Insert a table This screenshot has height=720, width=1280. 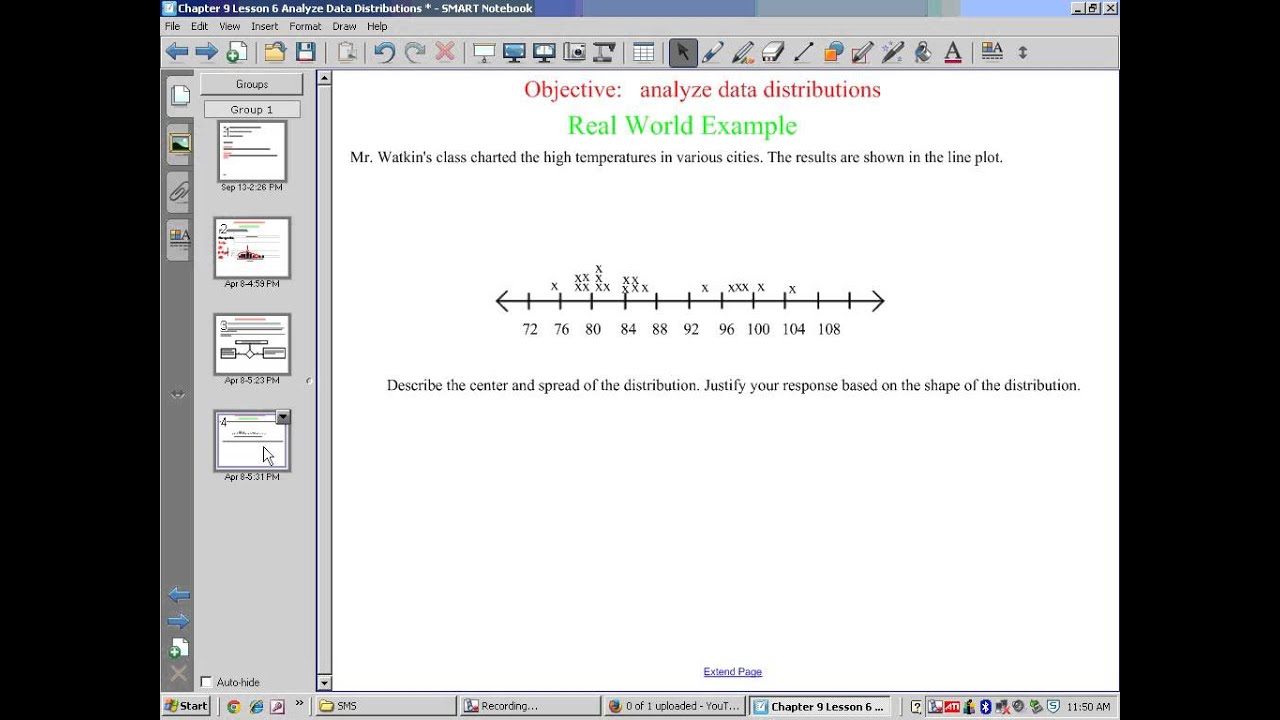click(643, 52)
